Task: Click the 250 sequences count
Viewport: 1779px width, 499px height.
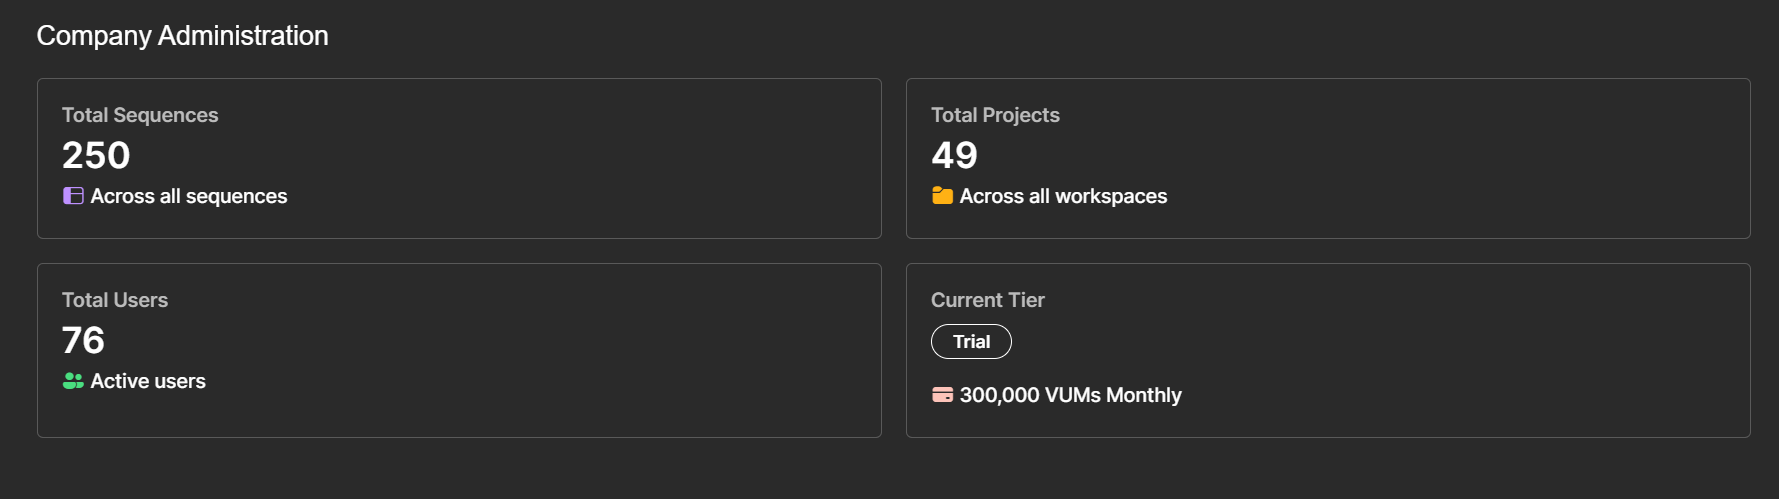Action: point(96,156)
